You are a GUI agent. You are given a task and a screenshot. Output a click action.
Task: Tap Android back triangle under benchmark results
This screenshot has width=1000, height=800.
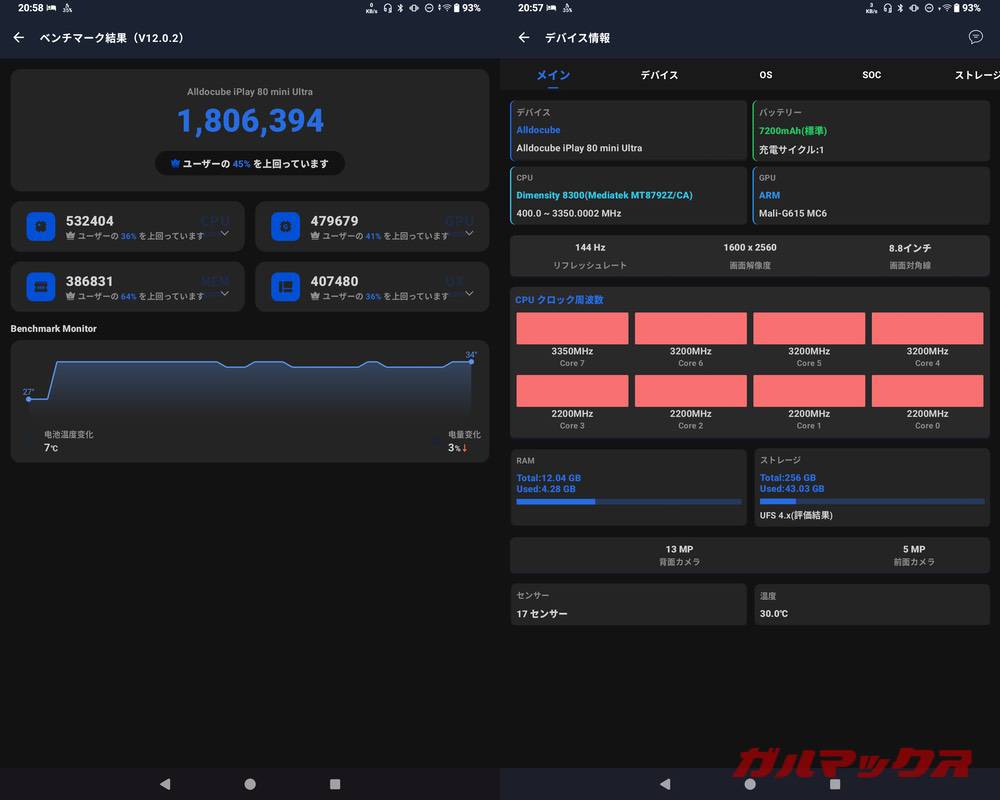pyautogui.click(x=165, y=783)
